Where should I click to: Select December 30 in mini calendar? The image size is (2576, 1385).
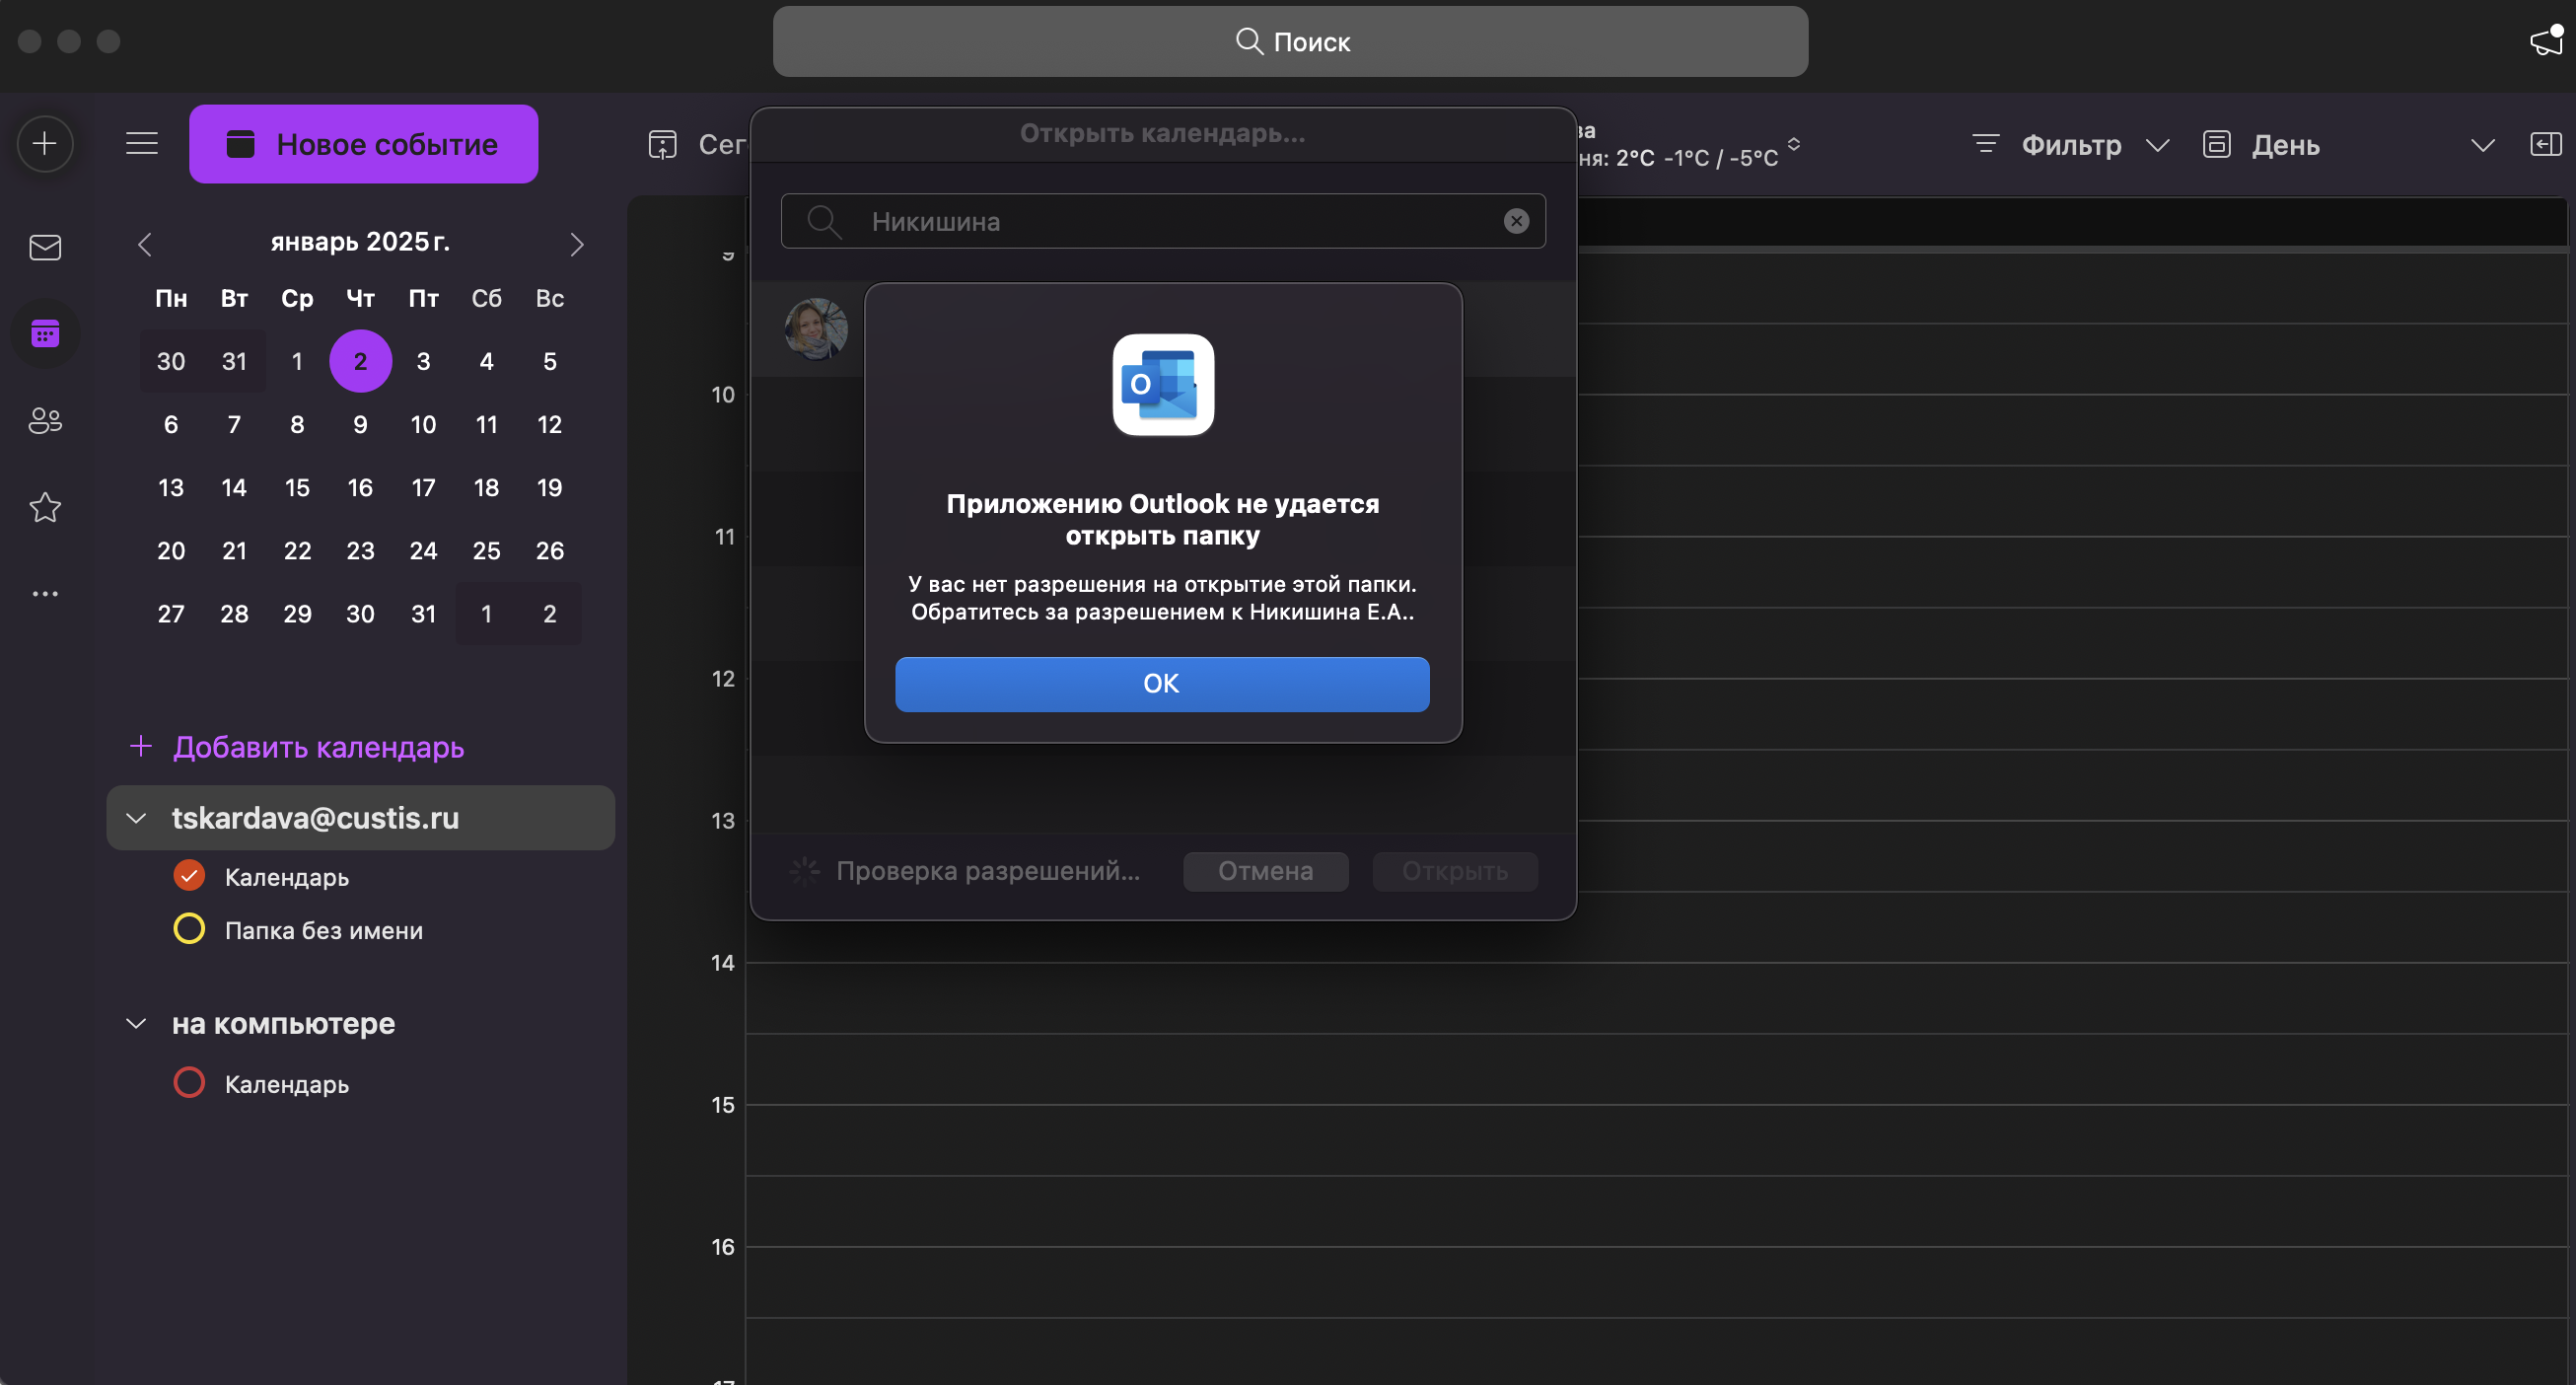tap(171, 361)
